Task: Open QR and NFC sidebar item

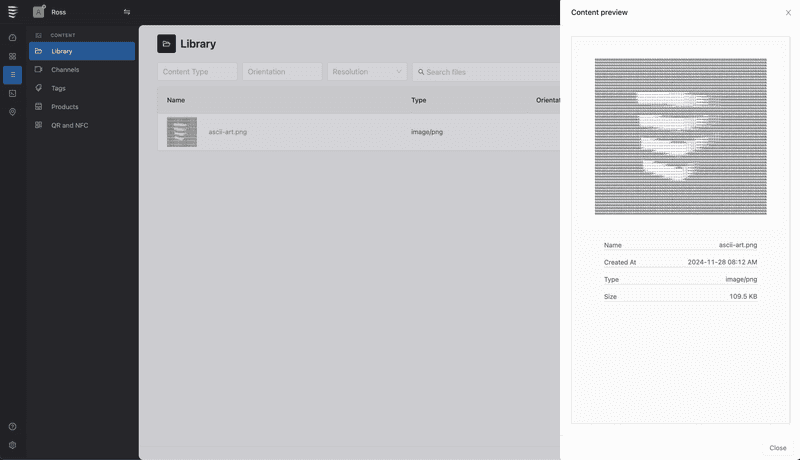Action: pyautogui.click(x=69, y=125)
